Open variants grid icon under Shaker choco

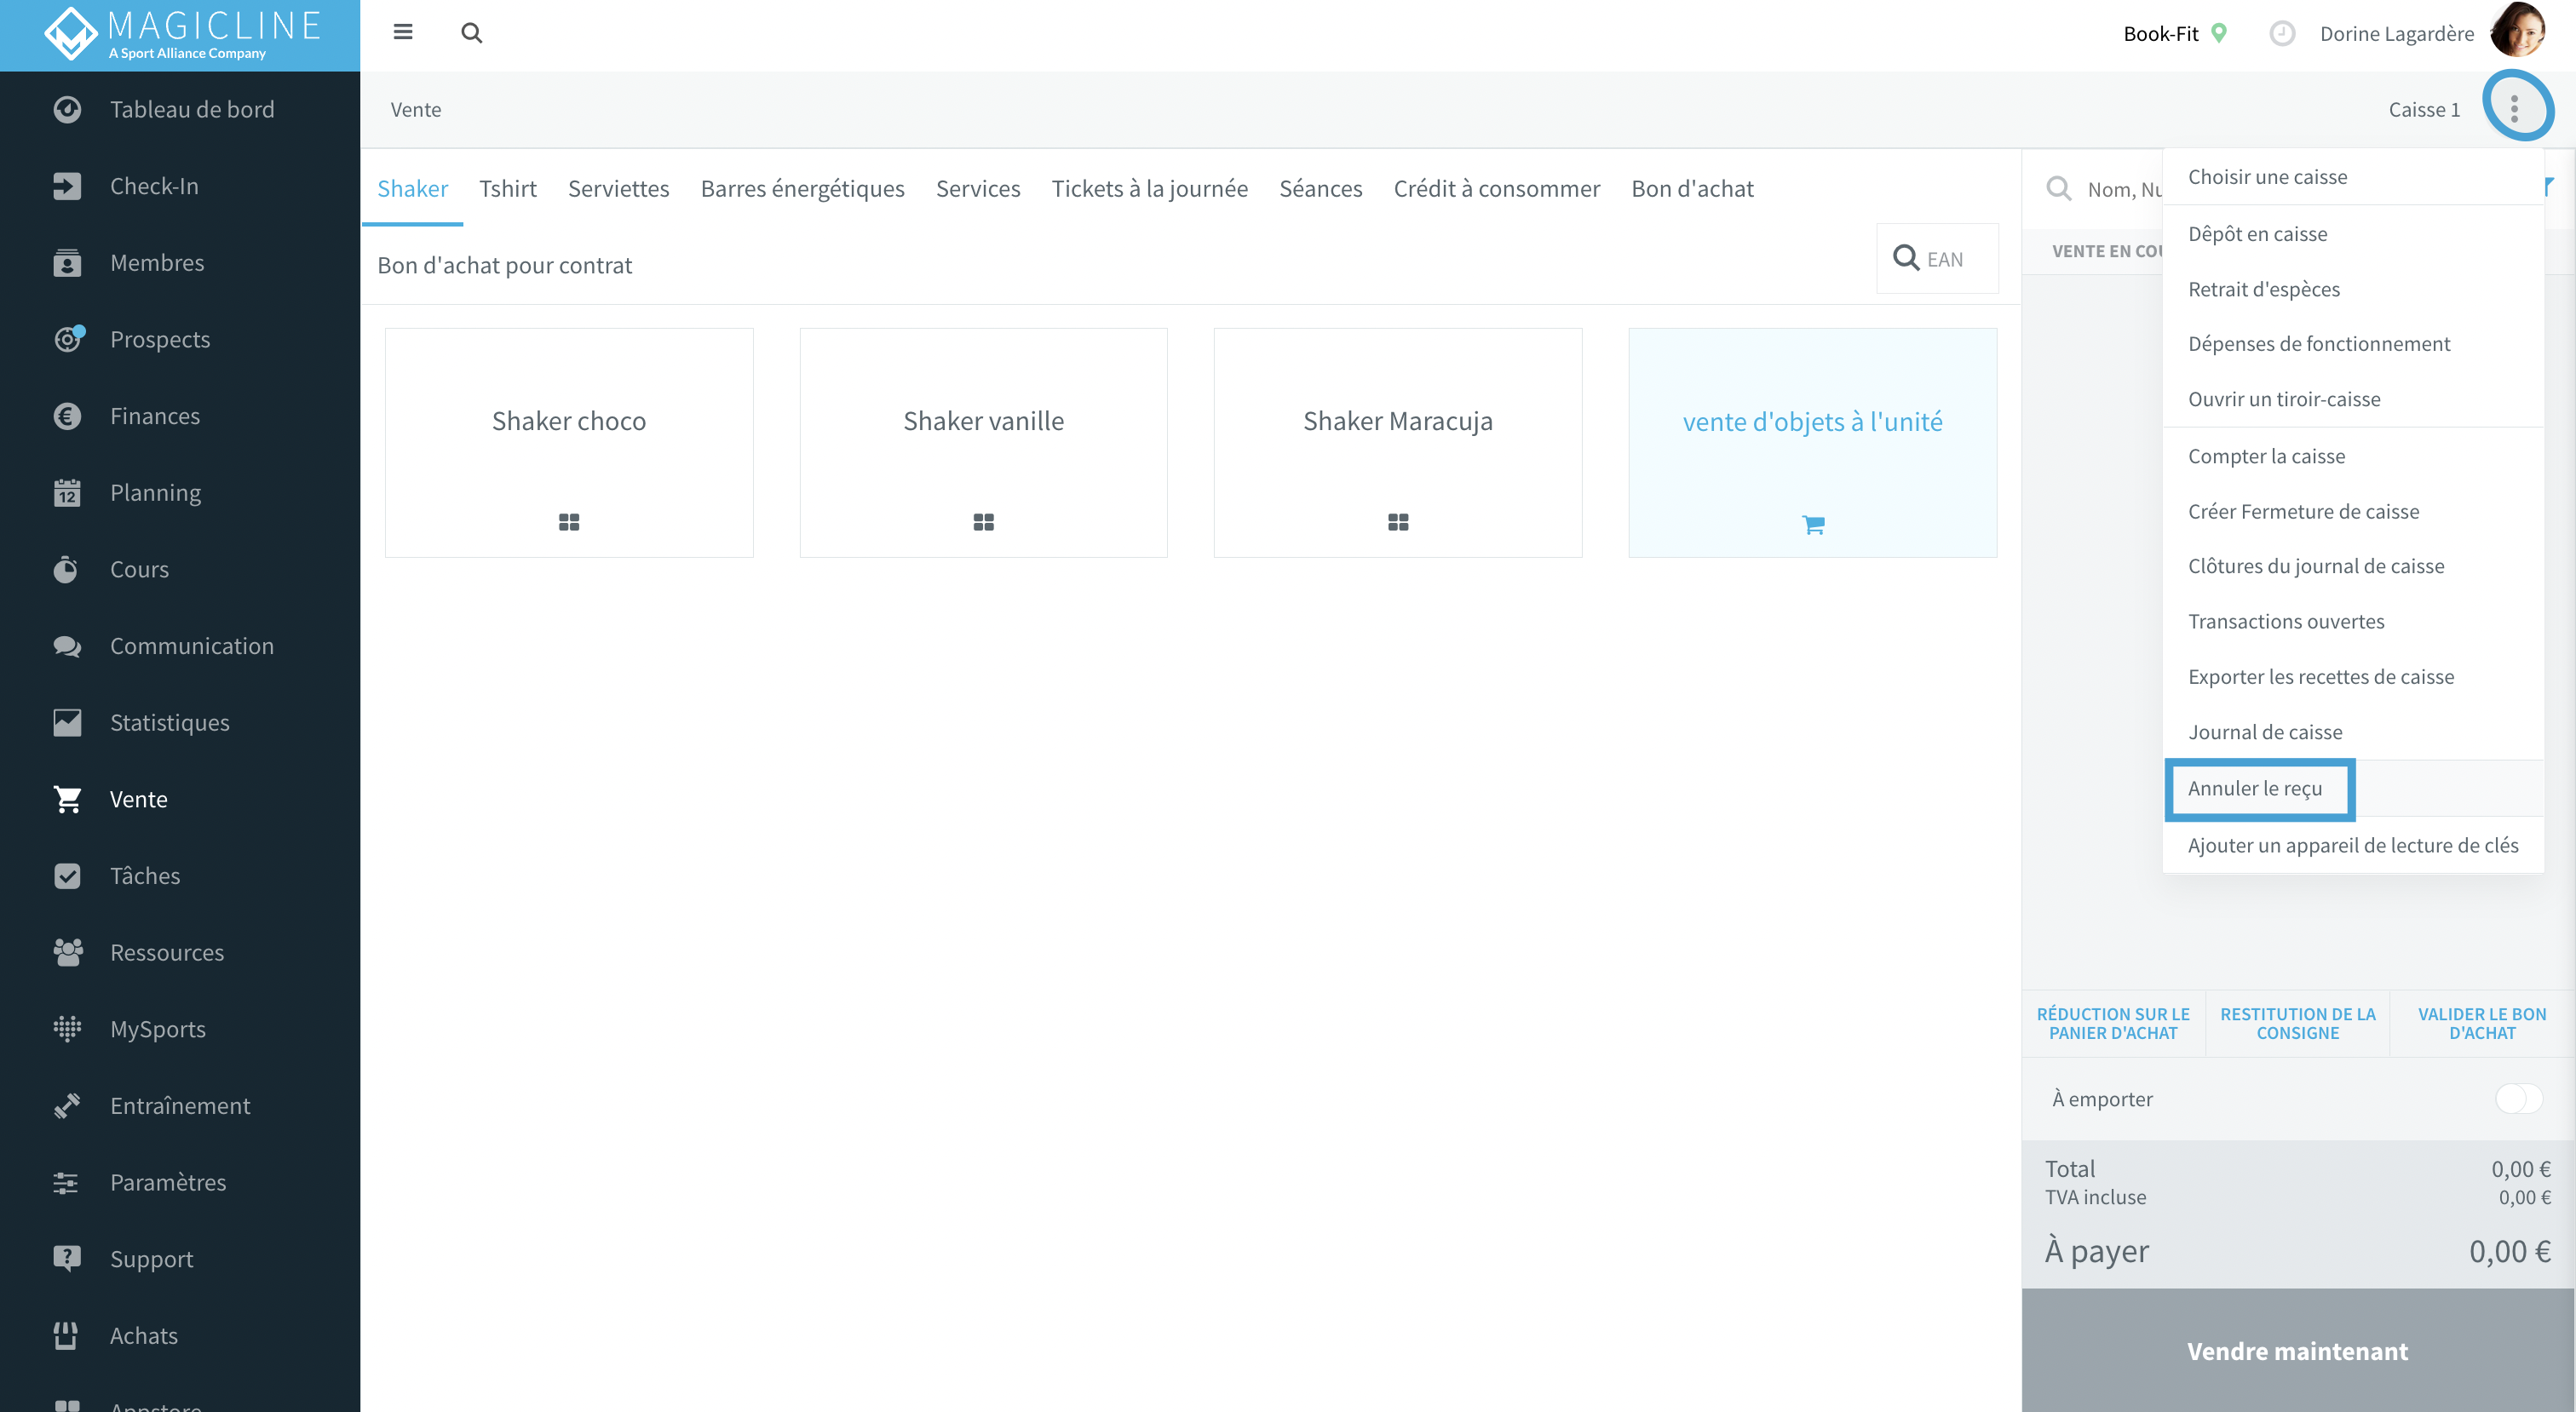tap(569, 522)
